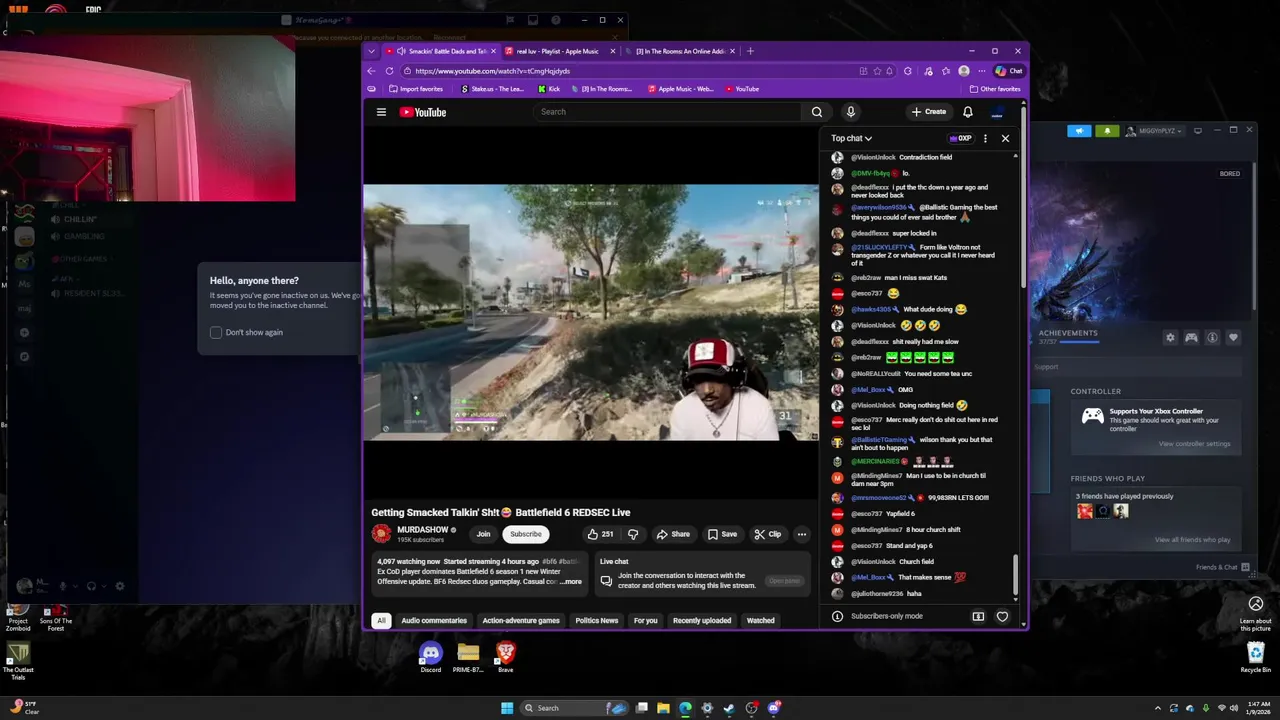Viewport: 1280px width, 720px height.
Task: Click the live stream video player
Action: [591, 312]
